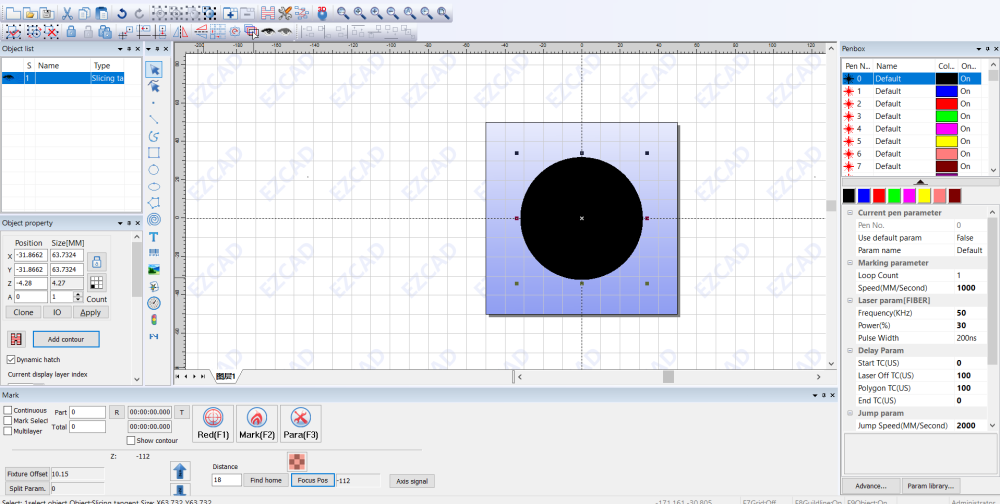The width and height of the screenshot is (1000, 504).
Task: Click the open eye show icon
Action: (268, 31)
